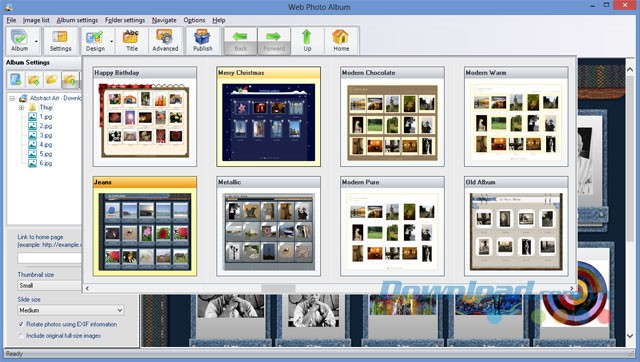Open the File menu

[11, 20]
